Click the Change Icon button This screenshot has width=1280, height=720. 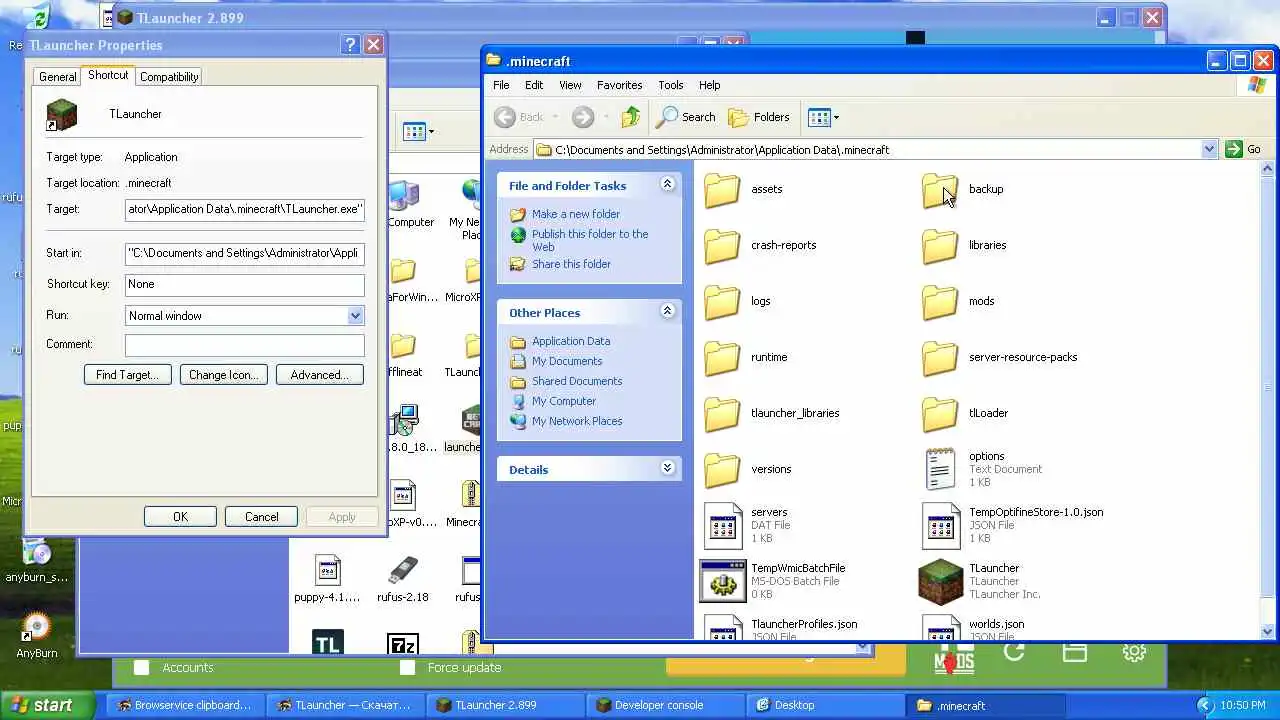223,375
